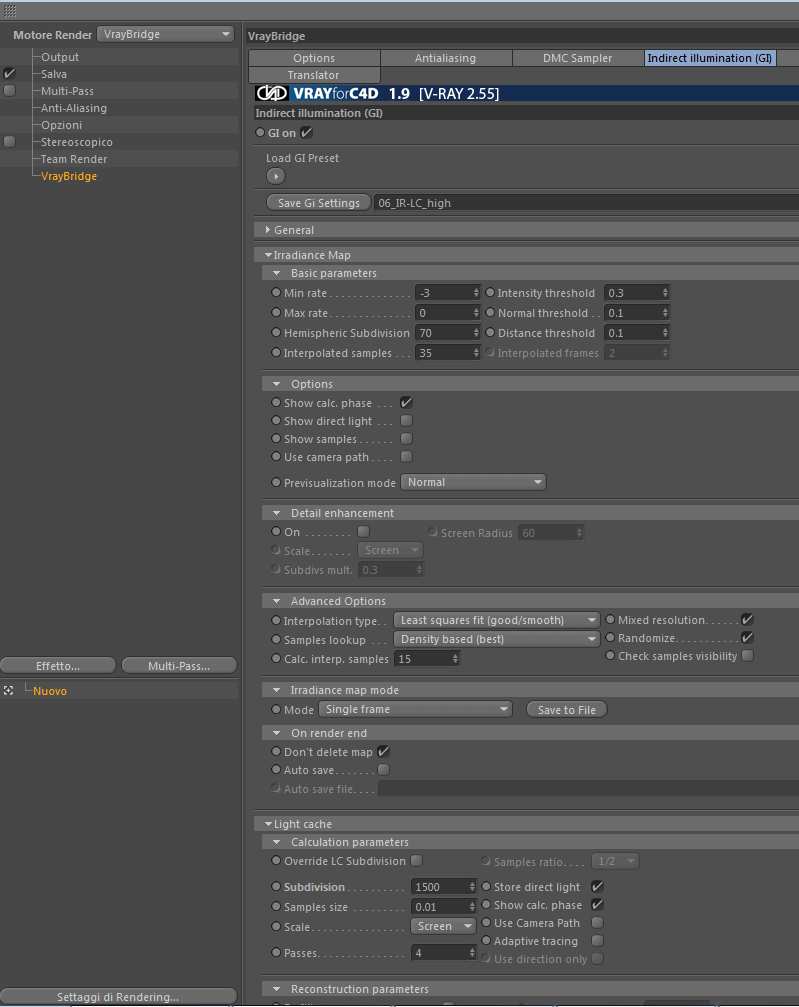Click the Samples size value field

click(440, 907)
